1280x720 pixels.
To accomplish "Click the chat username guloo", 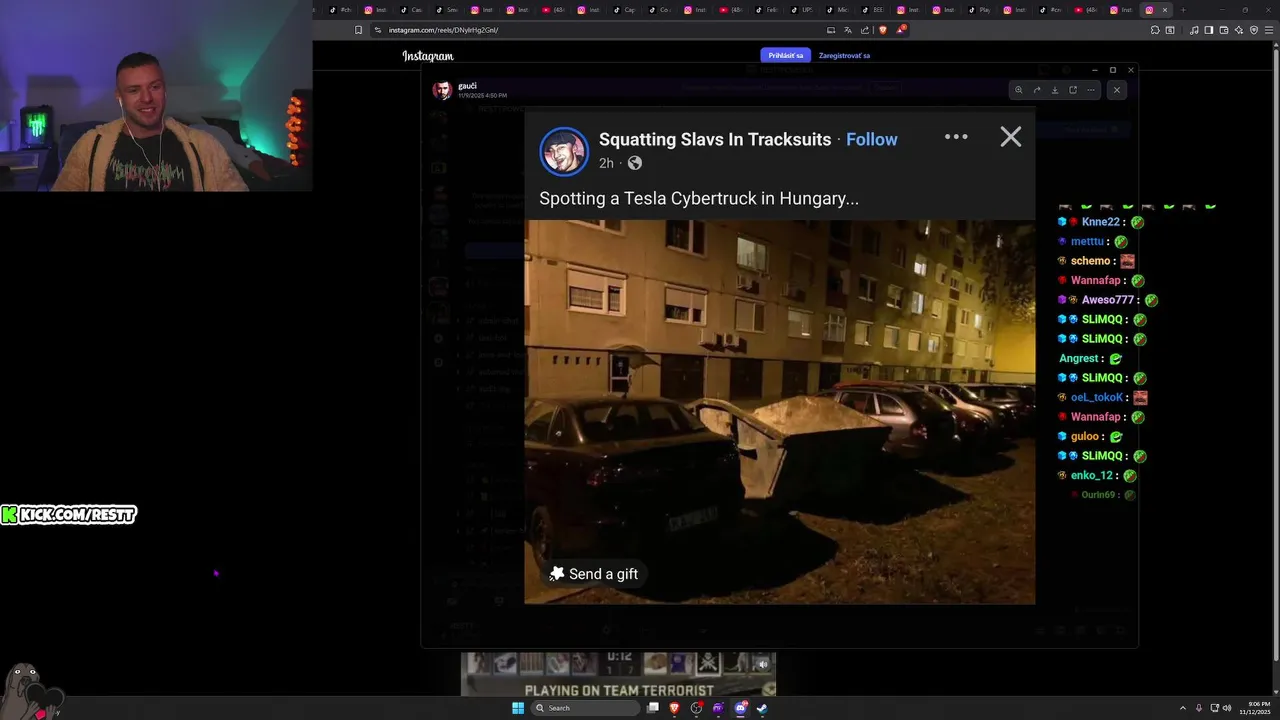I will (x=1085, y=436).
